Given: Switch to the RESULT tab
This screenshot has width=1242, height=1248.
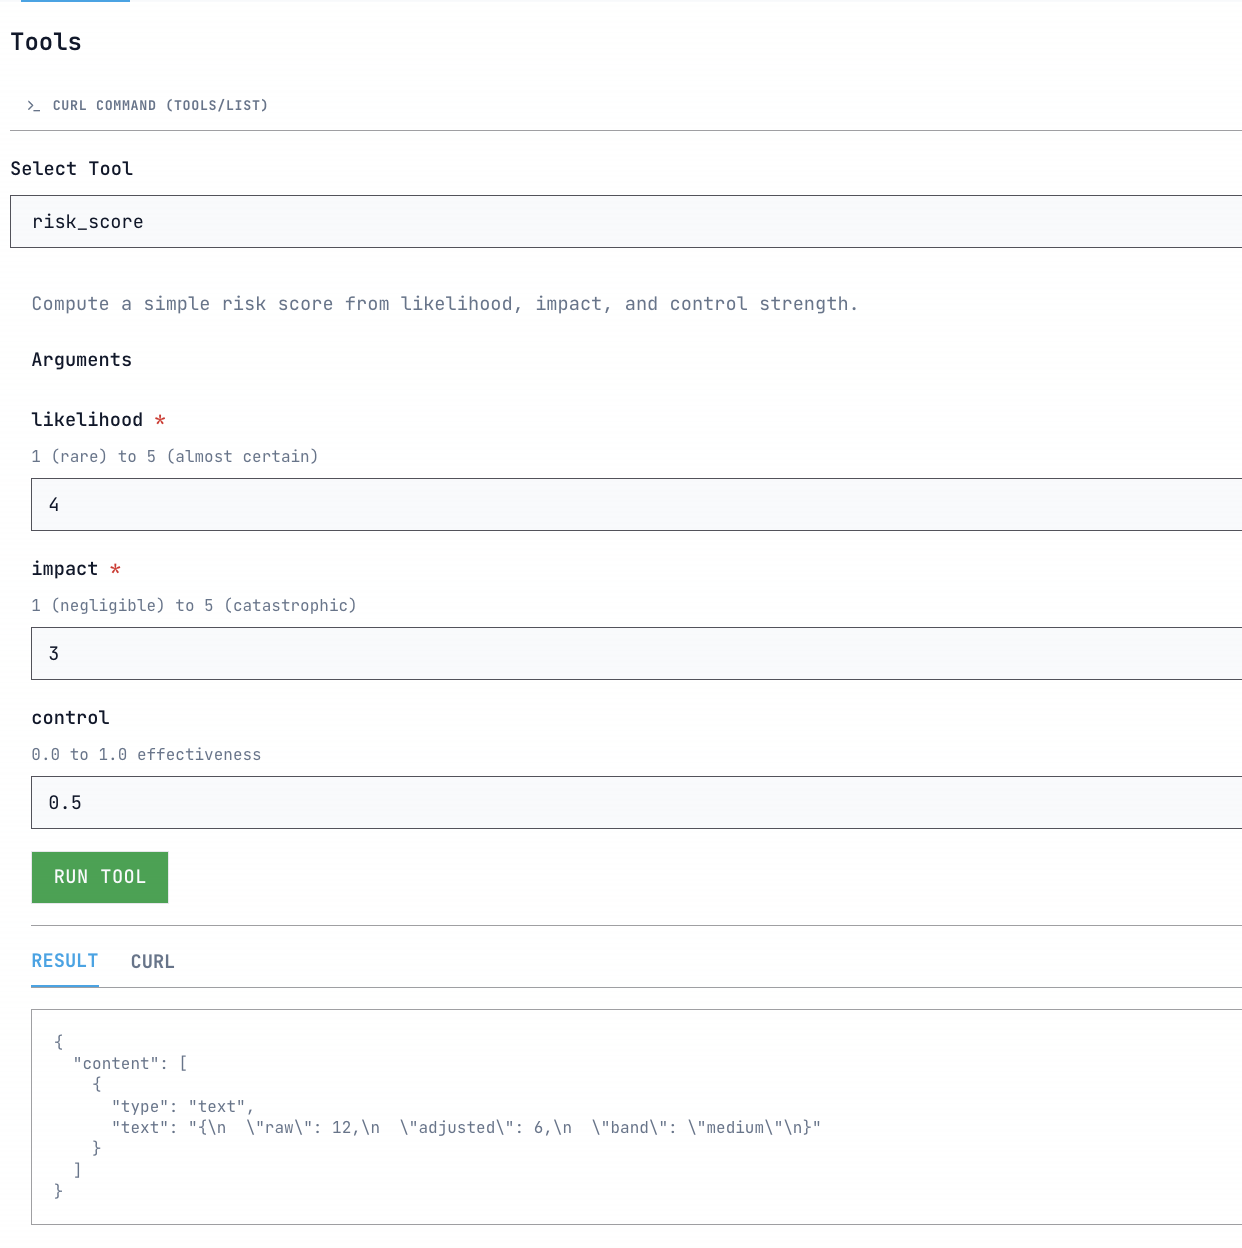Looking at the screenshot, I should click(x=65, y=961).
